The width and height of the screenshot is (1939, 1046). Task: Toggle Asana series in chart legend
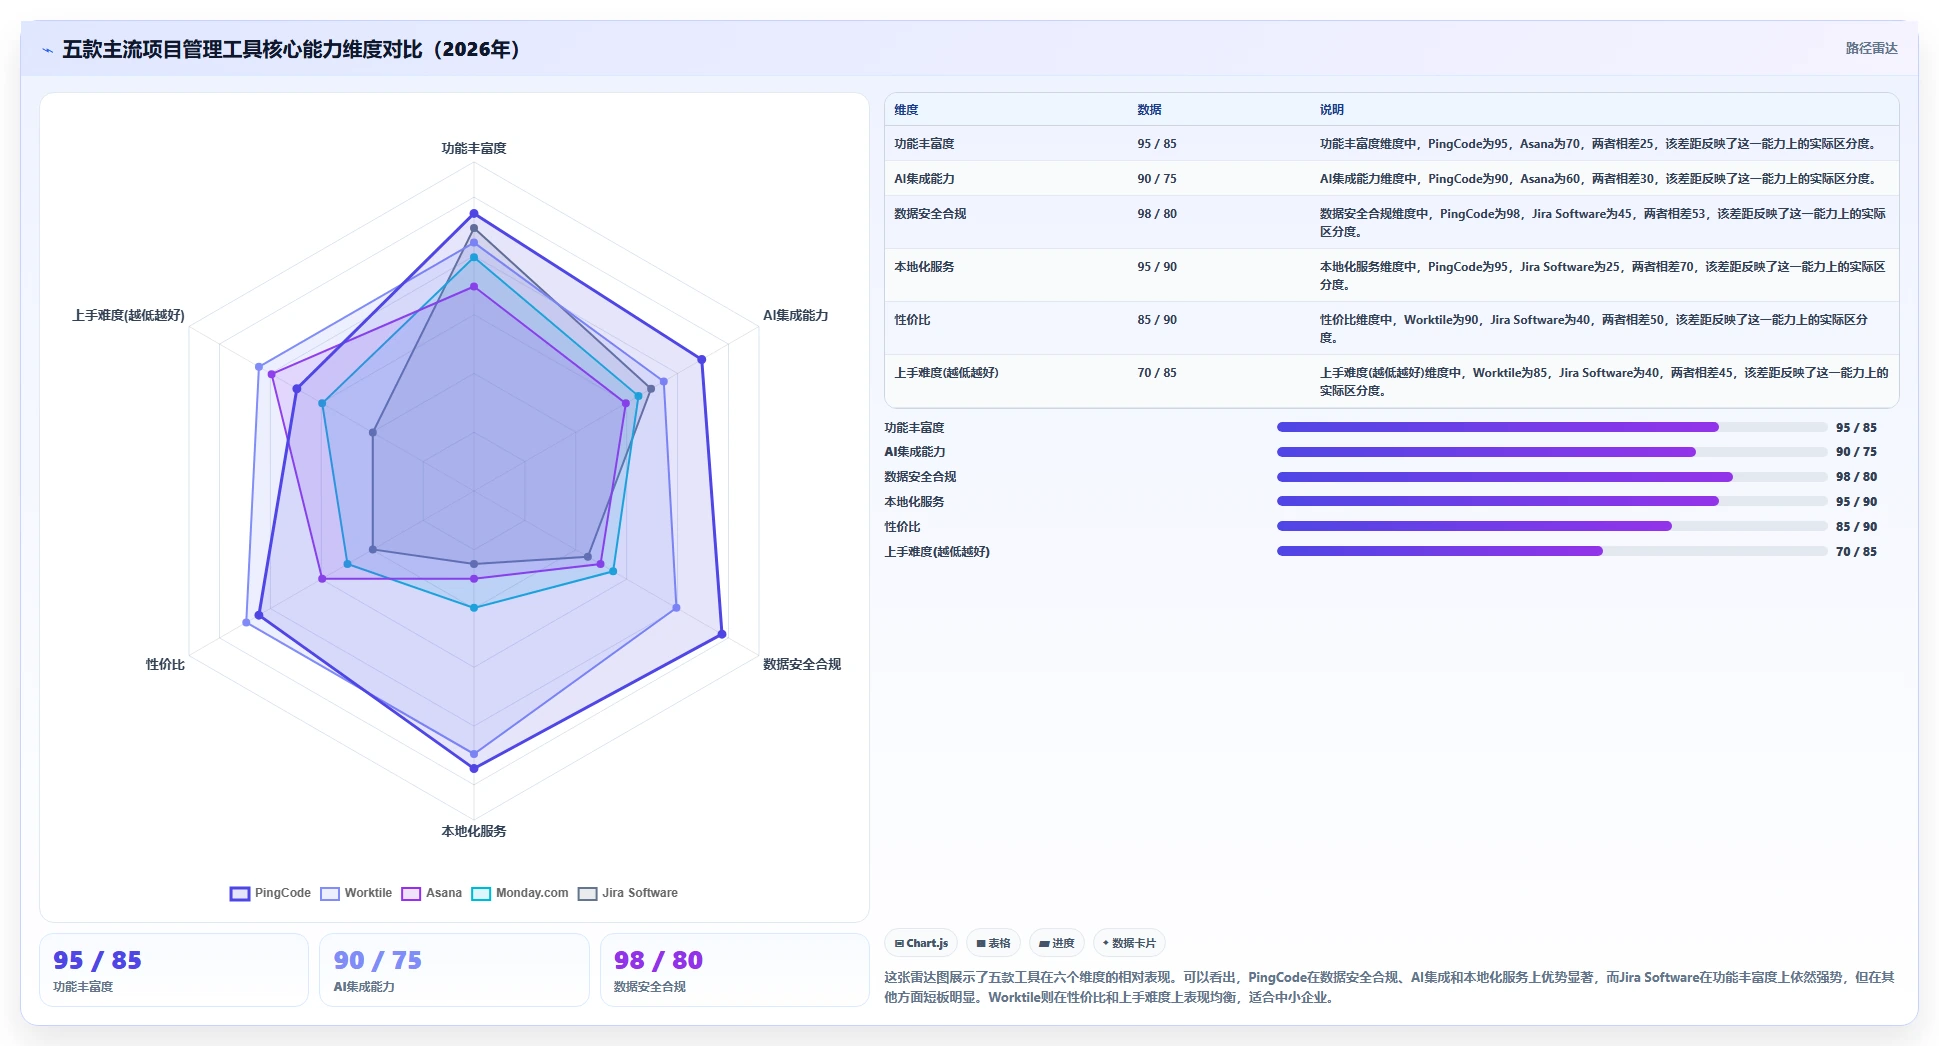tap(431, 893)
